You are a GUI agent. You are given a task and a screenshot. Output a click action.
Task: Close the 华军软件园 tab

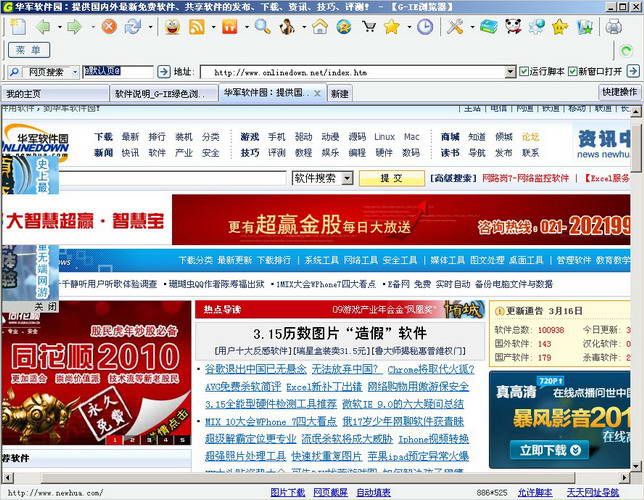(x=317, y=93)
